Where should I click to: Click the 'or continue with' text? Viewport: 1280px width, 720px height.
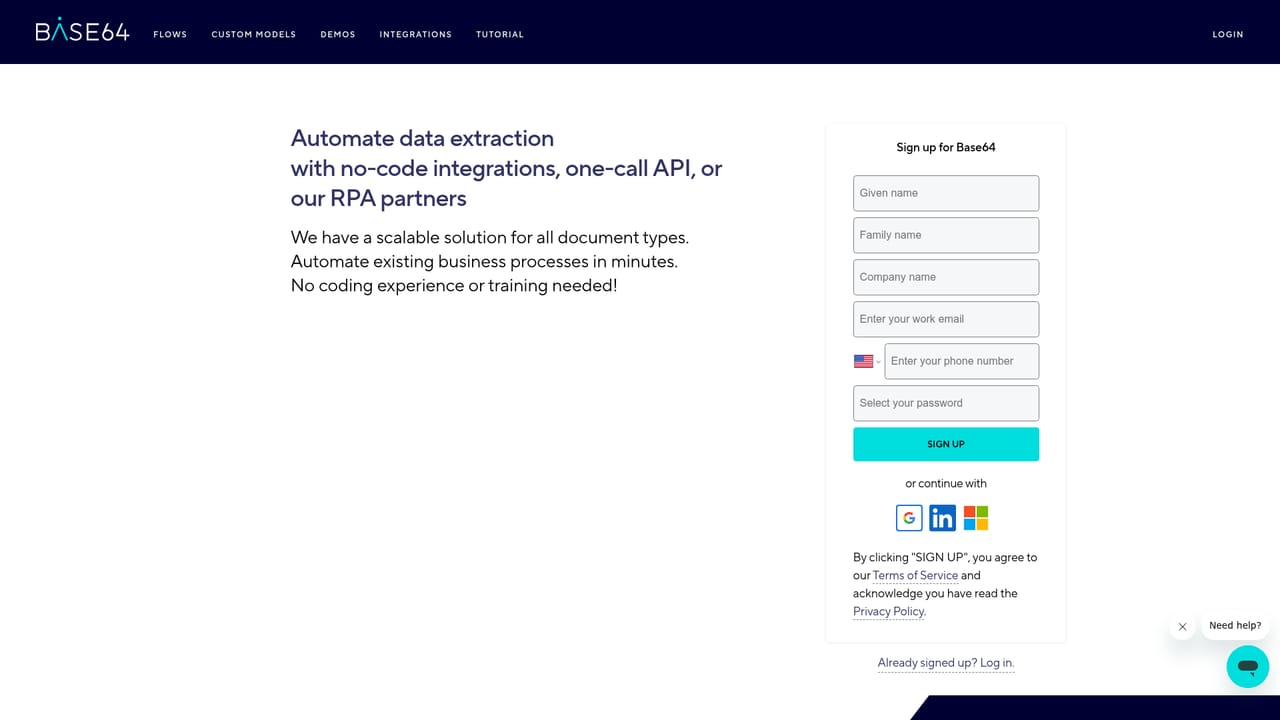[946, 483]
